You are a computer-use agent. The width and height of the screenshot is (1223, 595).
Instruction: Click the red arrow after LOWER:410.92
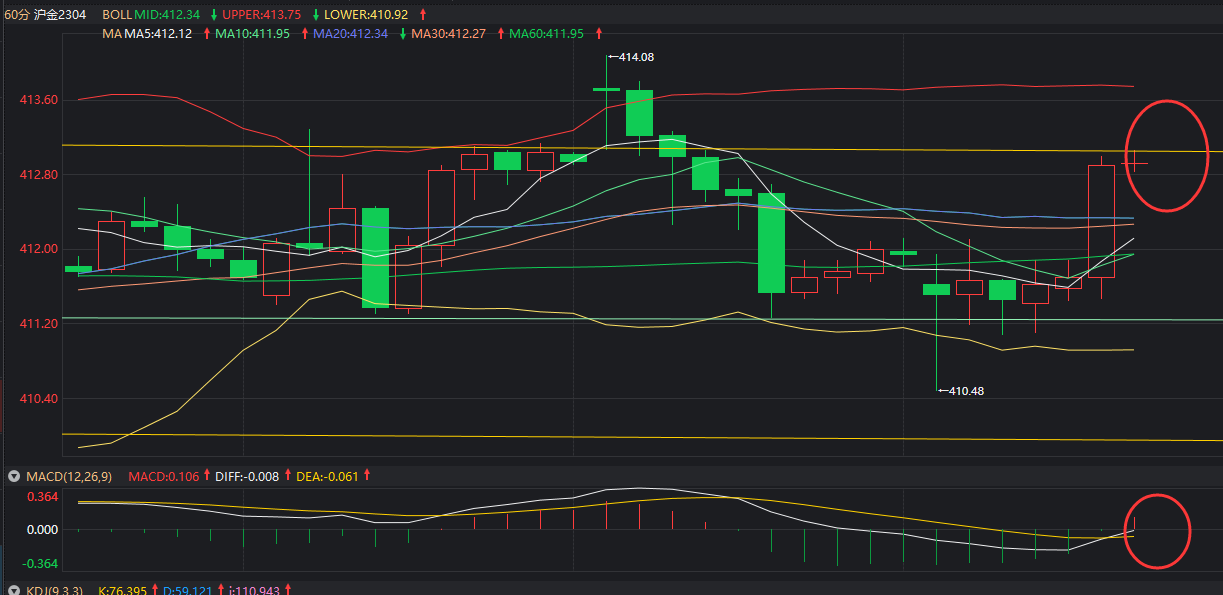(422, 15)
